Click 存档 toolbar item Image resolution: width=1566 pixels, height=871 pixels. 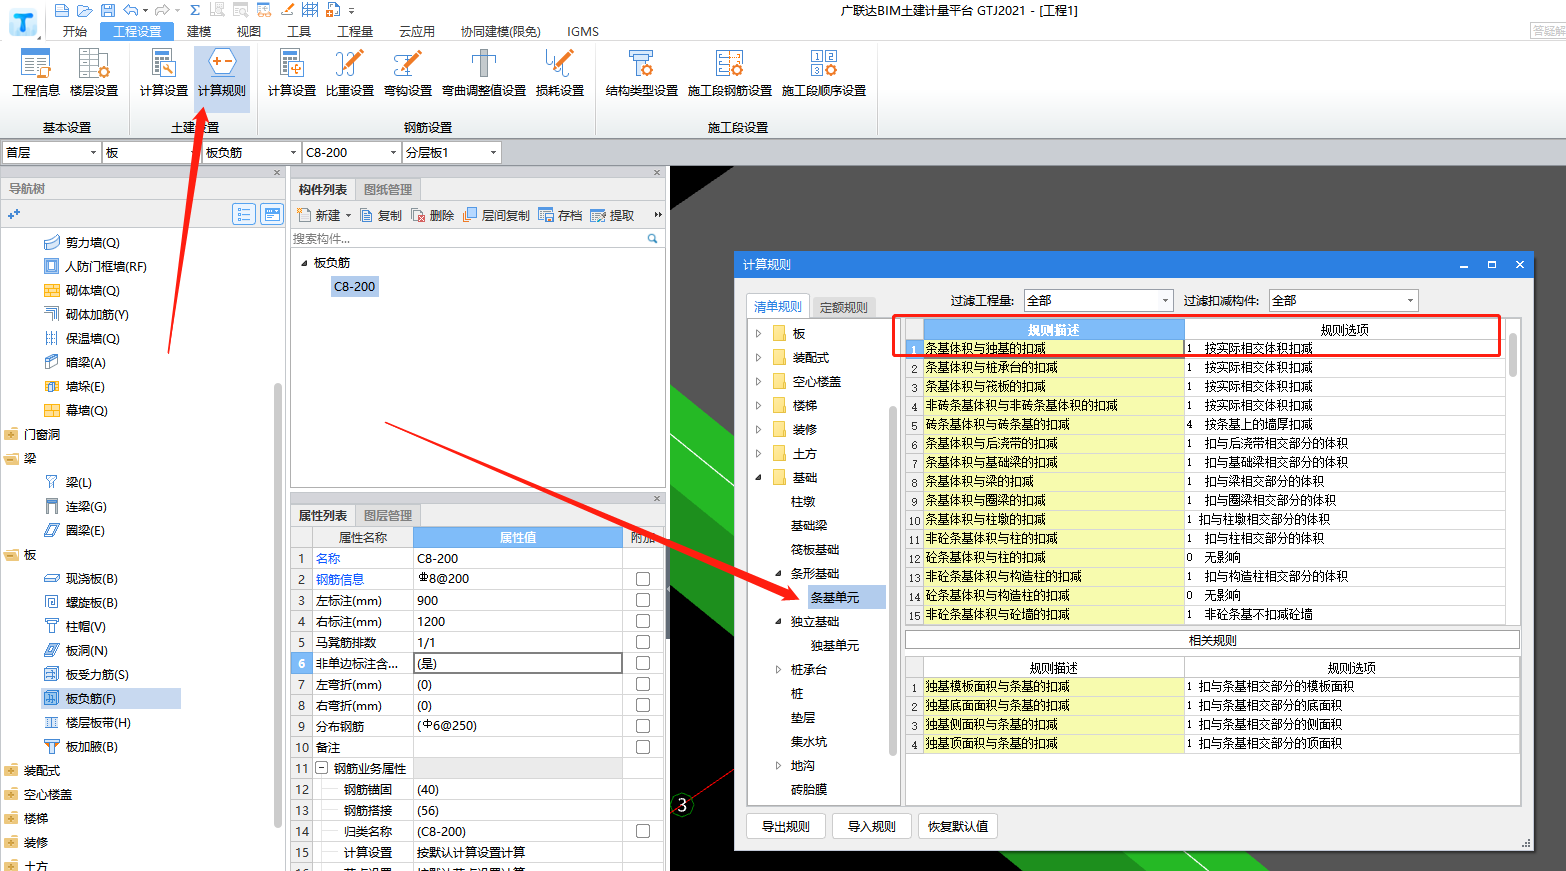tap(560, 215)
